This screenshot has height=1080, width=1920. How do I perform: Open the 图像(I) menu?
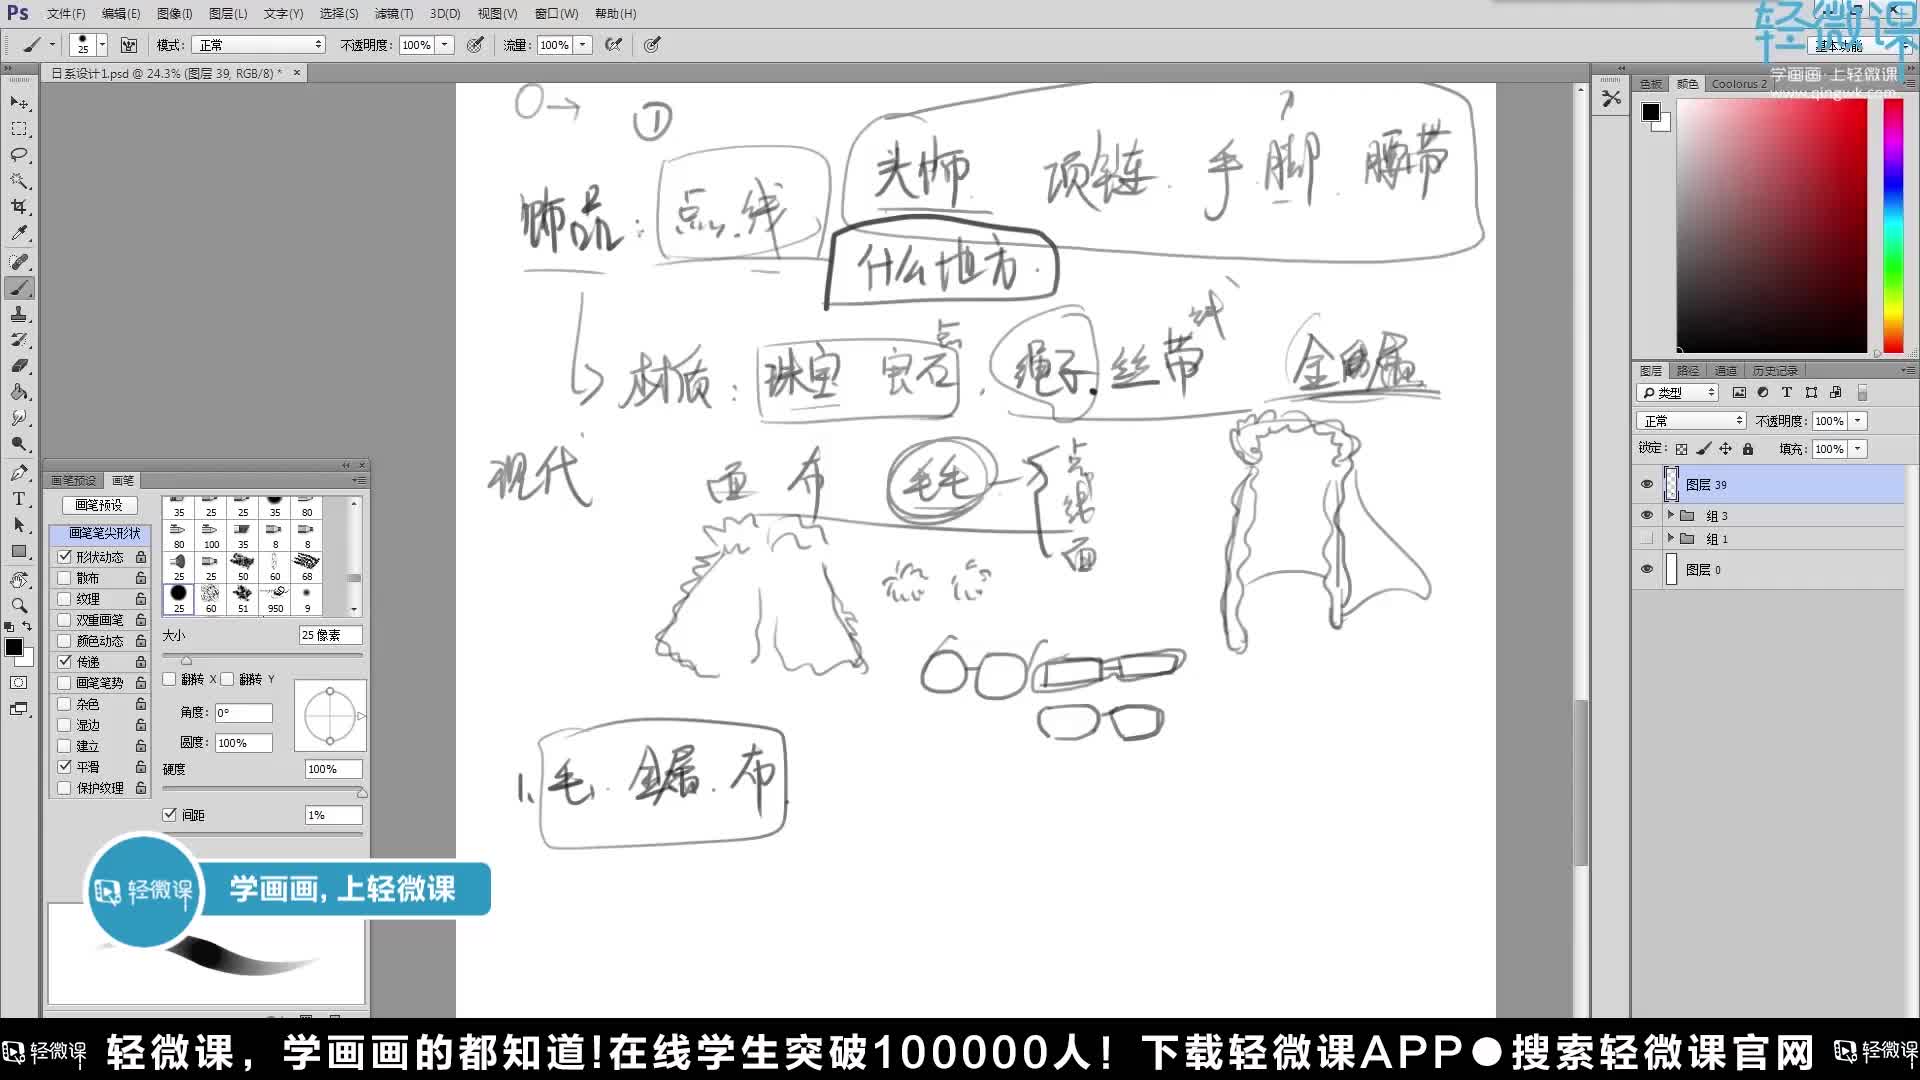point(174,14)
